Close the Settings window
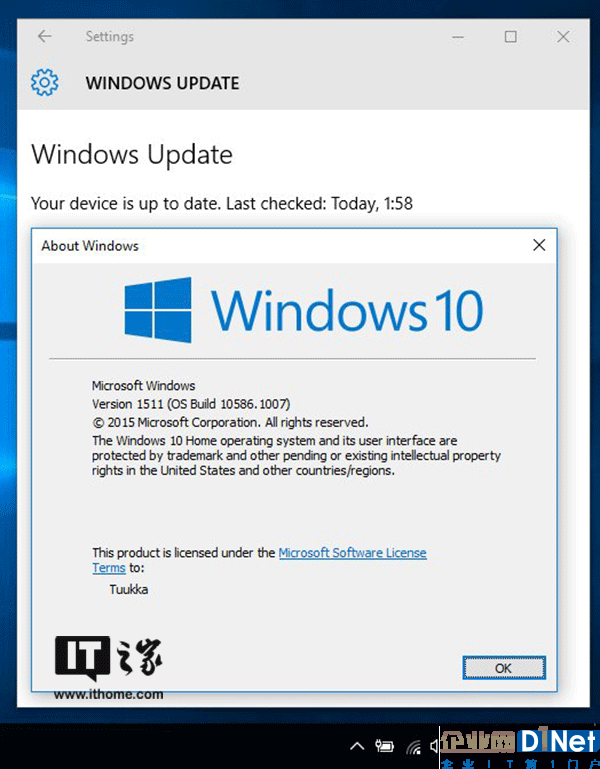 tap(563, 37)
